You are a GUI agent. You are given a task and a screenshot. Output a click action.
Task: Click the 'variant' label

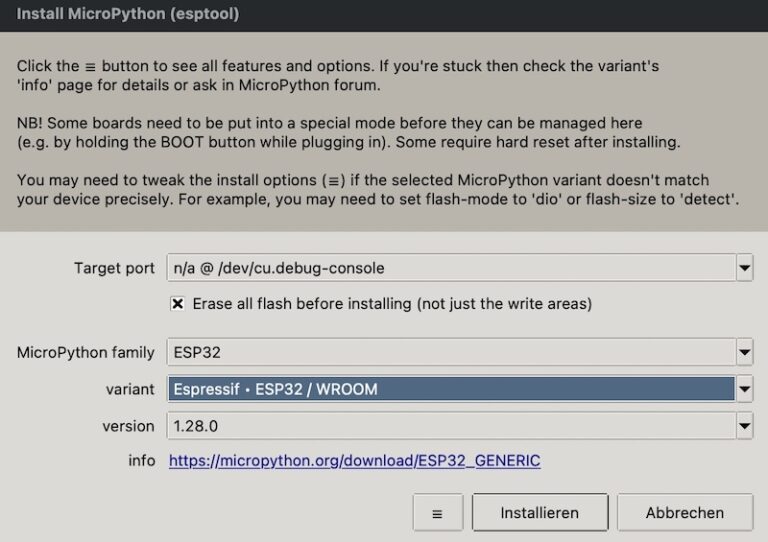coord(130,390)
